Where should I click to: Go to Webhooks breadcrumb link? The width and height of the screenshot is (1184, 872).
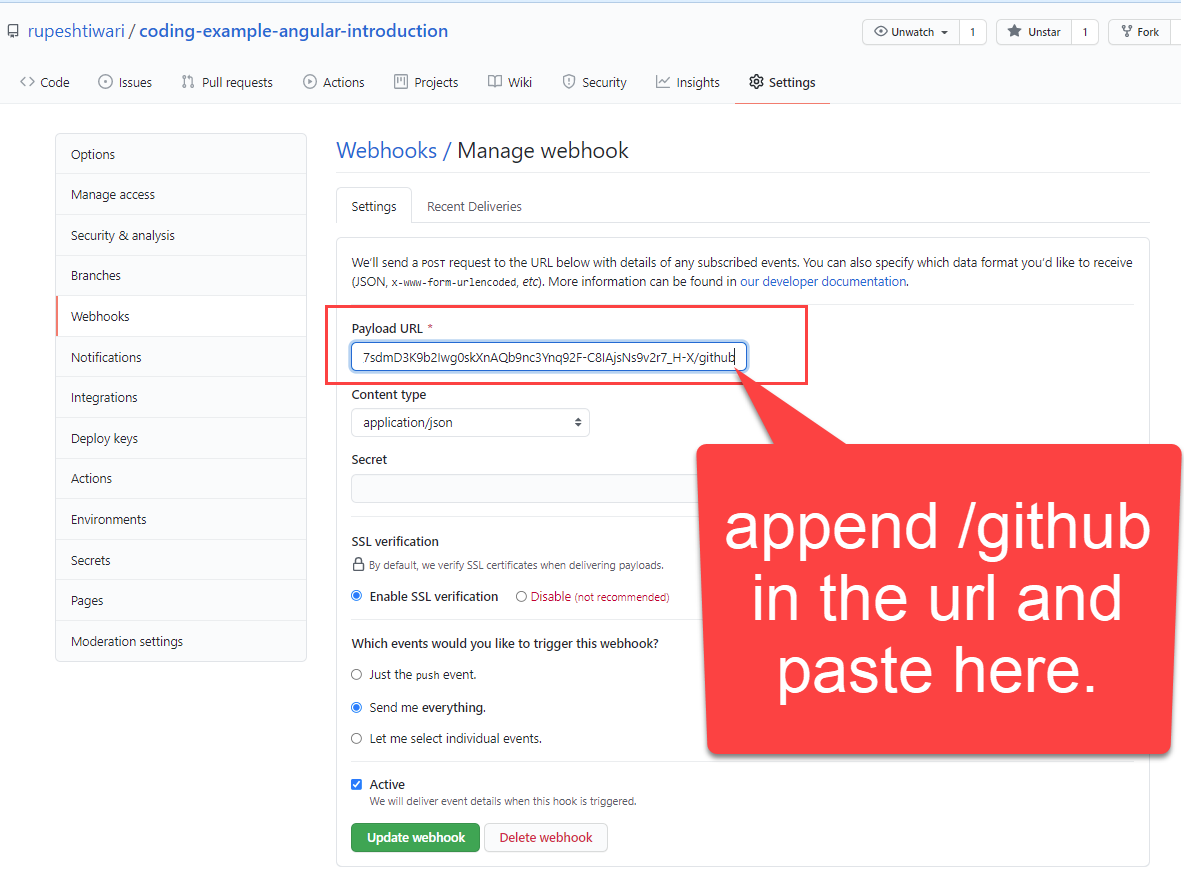pos(387,150)
